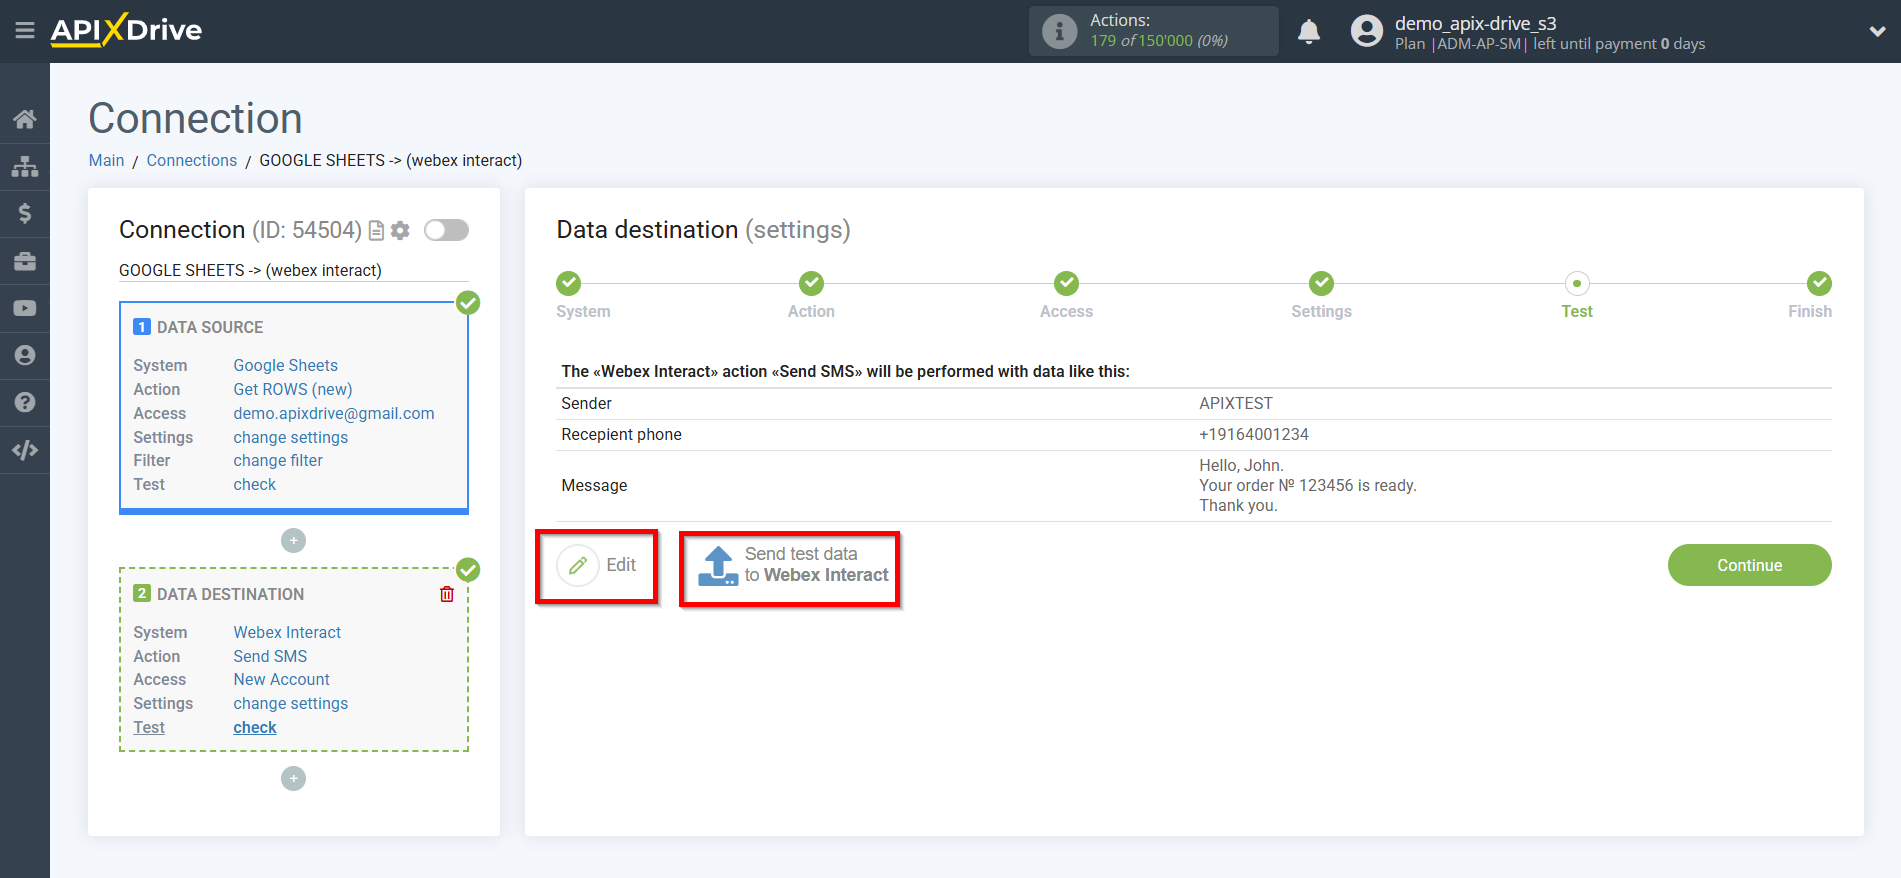Open the connection settings gear
The width and height of the screenshot is (1901, 878).
[400, 231]
